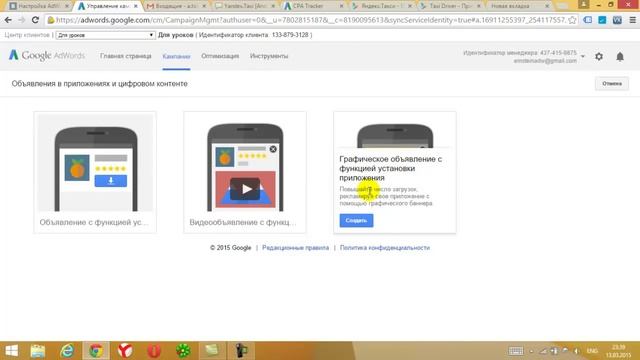Switch to 'Taxi Driver' browser tab
Screen dimensions: 640x360
click(451, 6)
